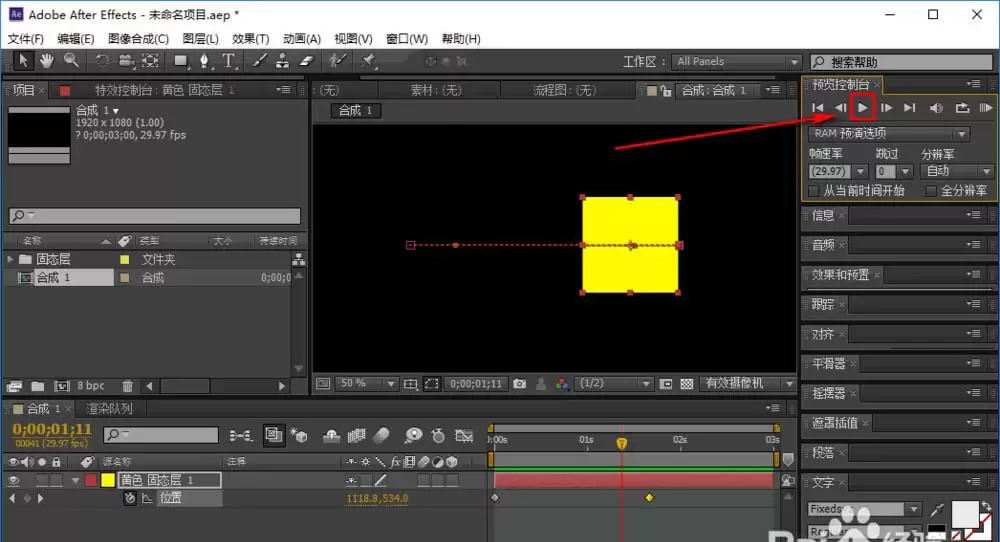Jump to last frame in preview
This screenshot has height=542, width=1000.
coord(909,108)
